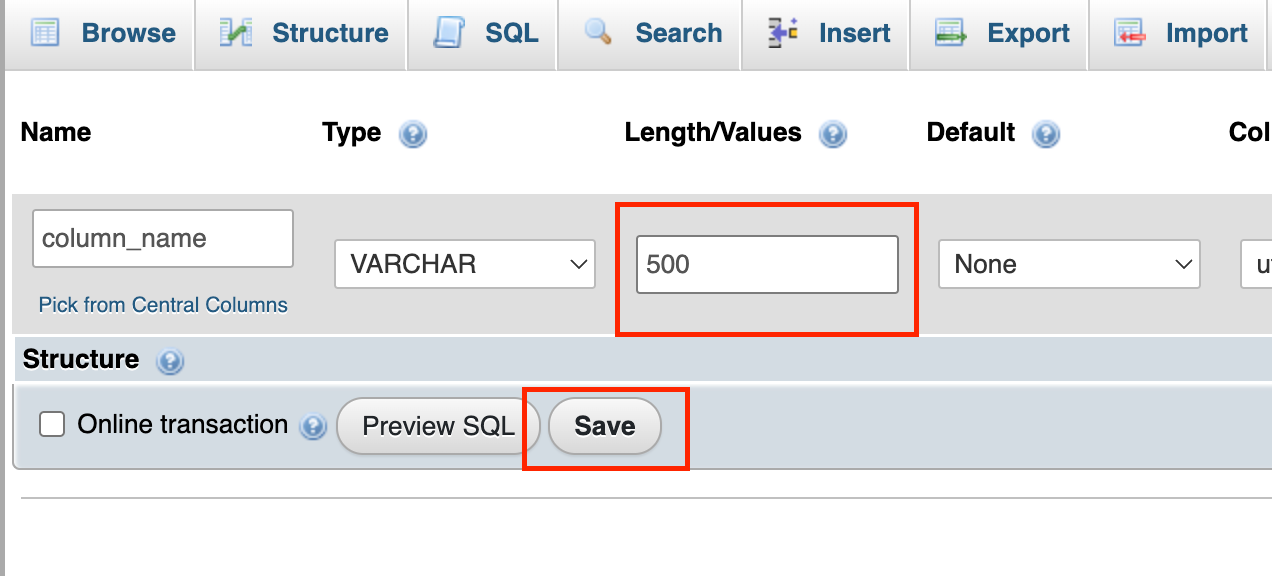Open the SQL query icon
1272x576 pixels.
pyautogui.click(x=448, y=32)
